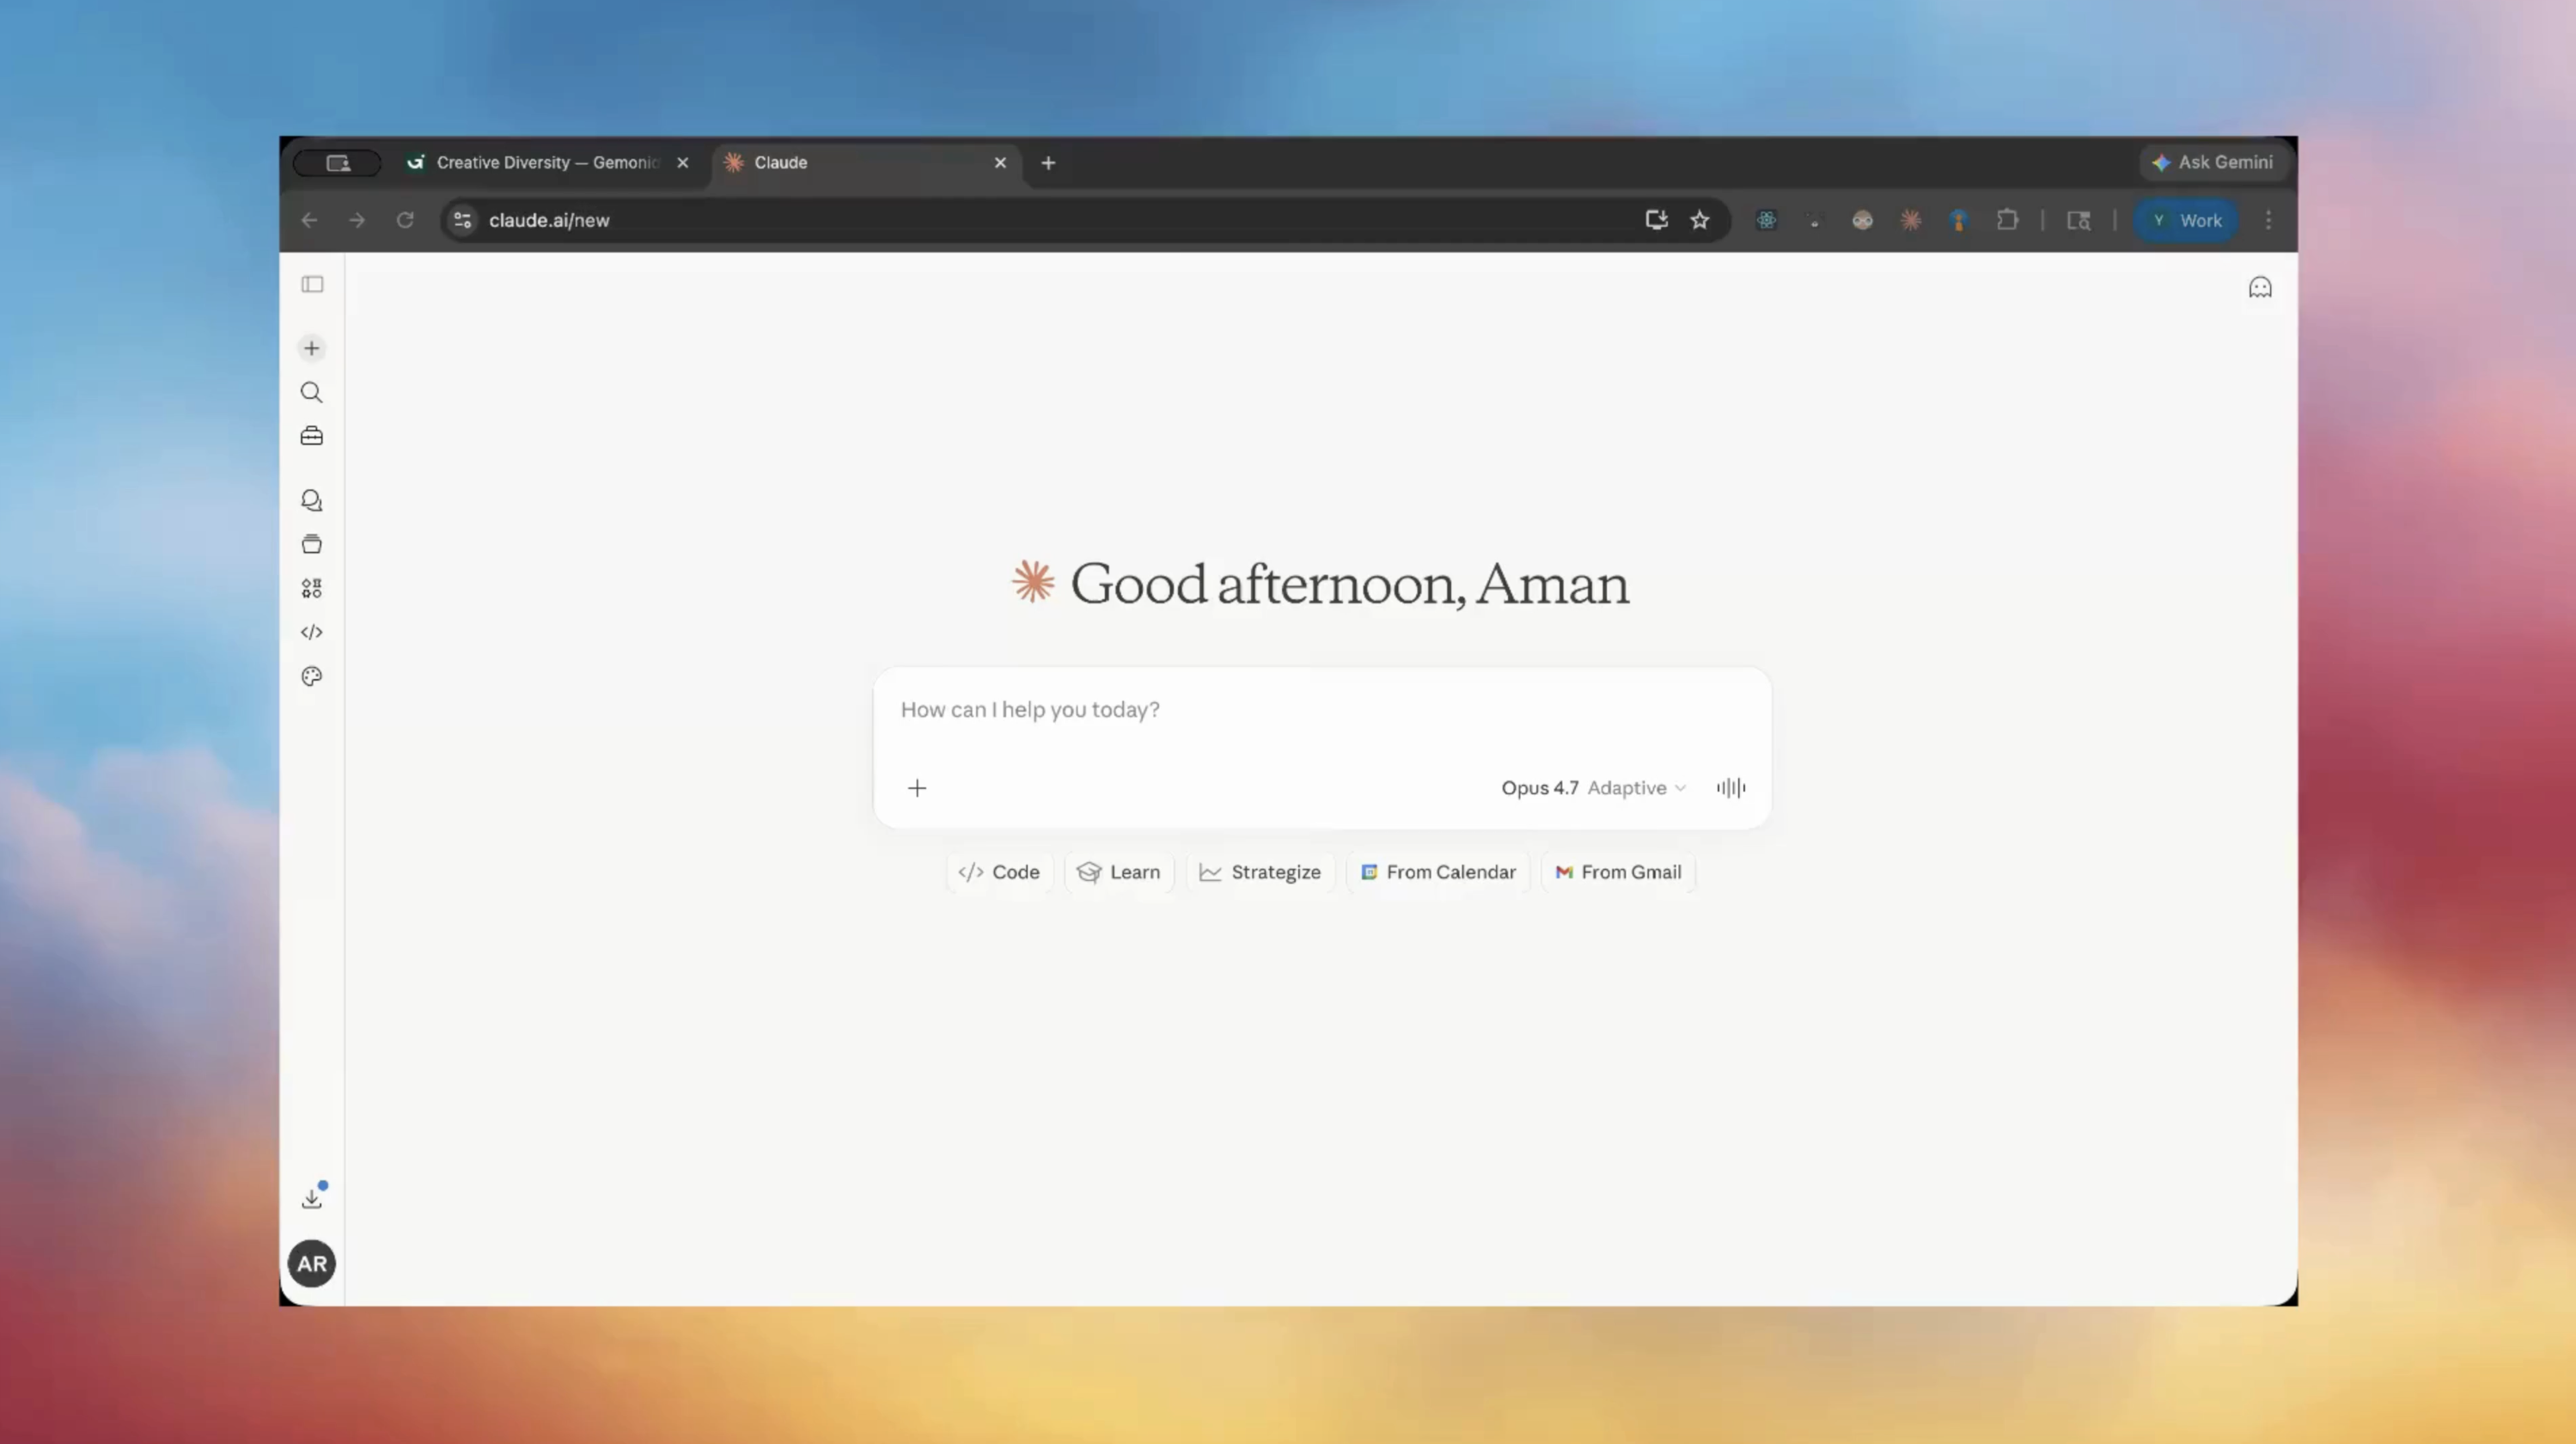Open the AR account profile menu
The image size is (2576, 1444).
(x=312, y=1263)
